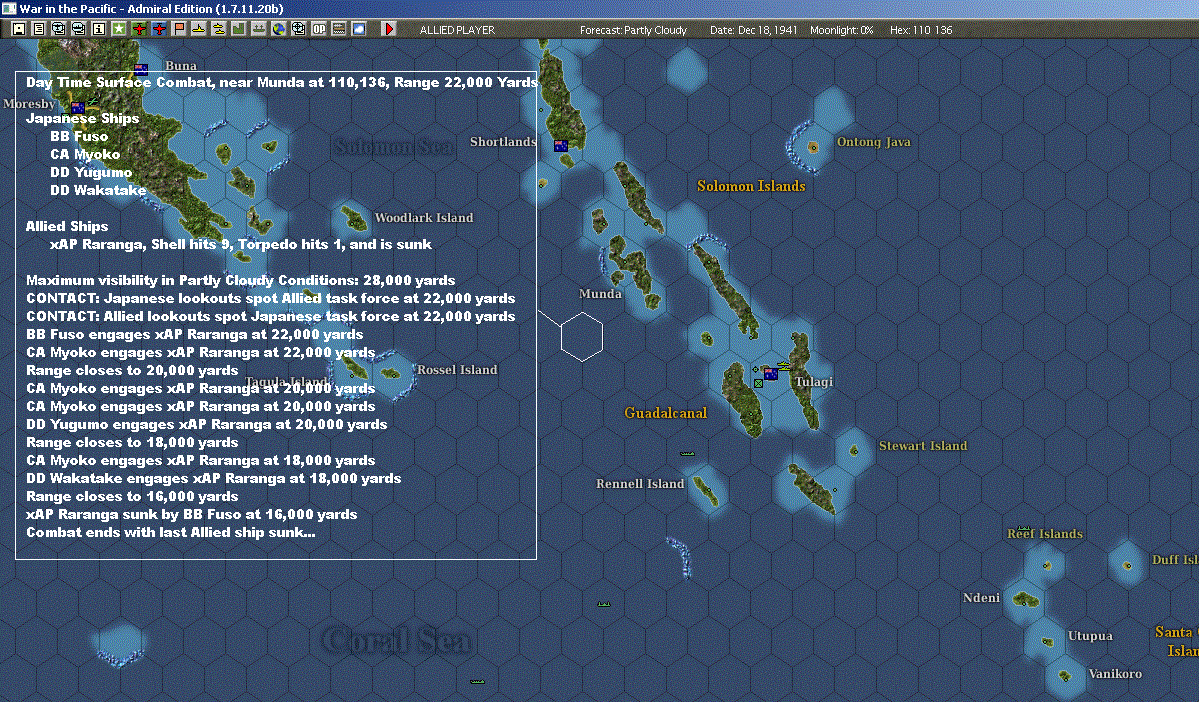Click 'Combat ends with last Allied ship sunk' line
The height and width of the screenshot is (702, 1199).
(171, 532)
